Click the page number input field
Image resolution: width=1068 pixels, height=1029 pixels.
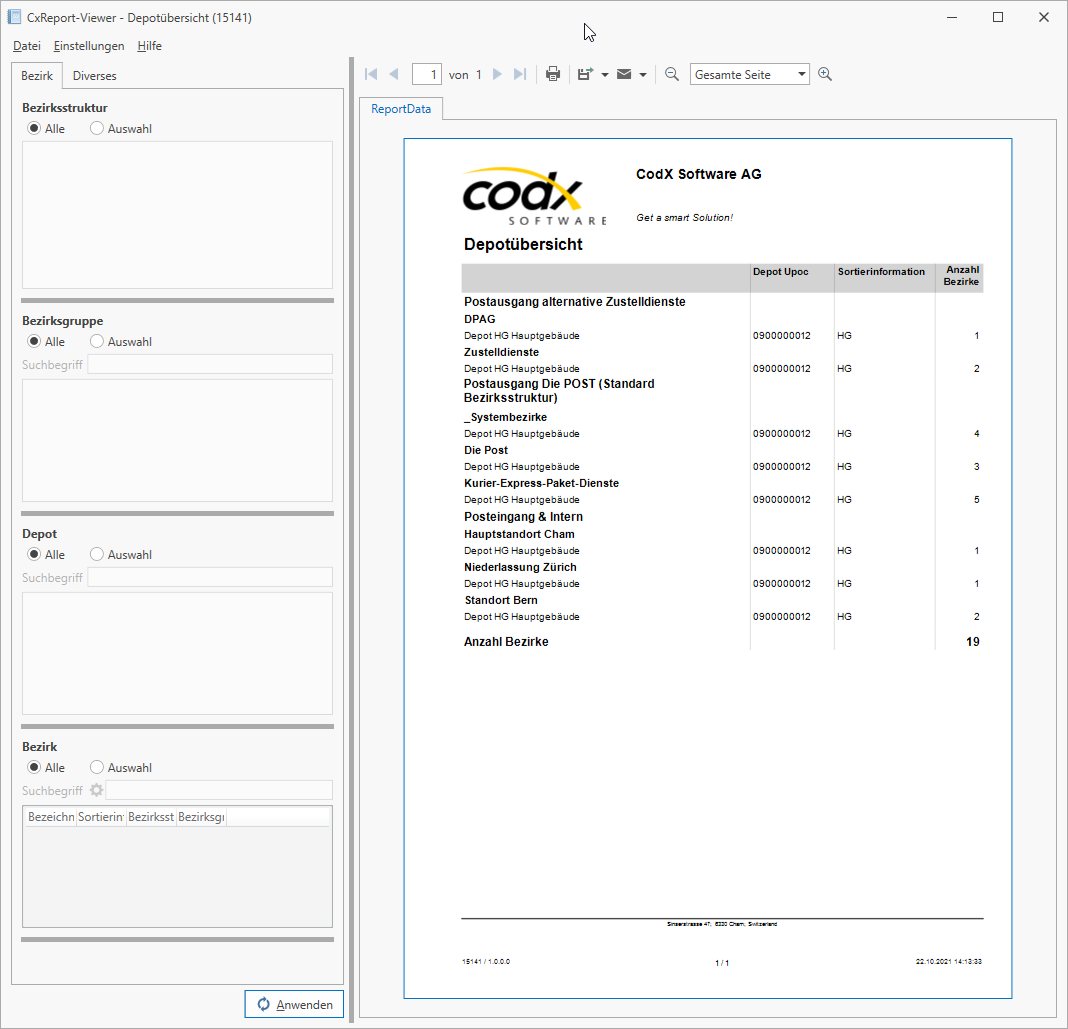point(427,75)
